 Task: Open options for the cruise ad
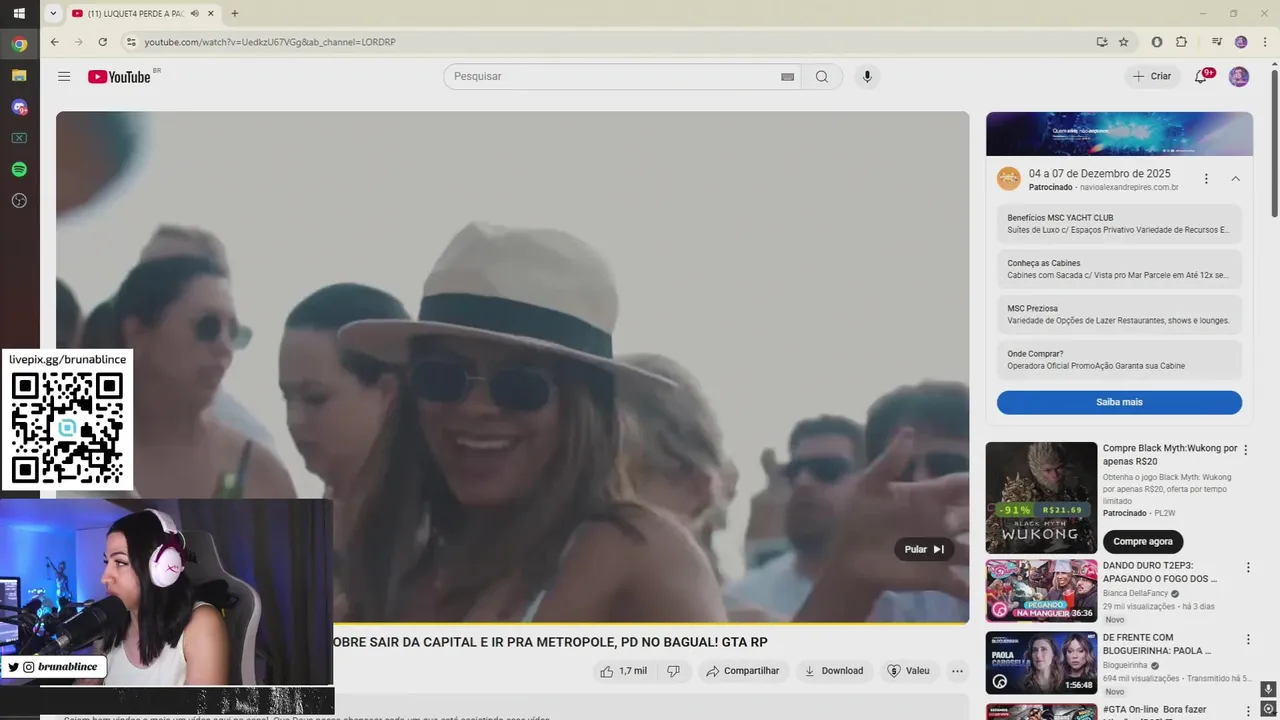[1206, 179]
